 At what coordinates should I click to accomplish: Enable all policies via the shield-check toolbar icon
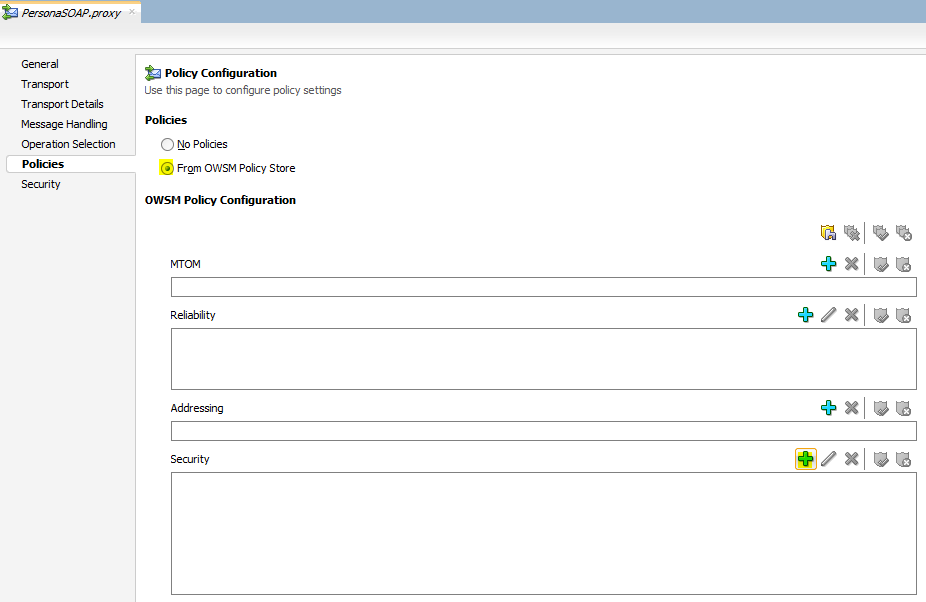click(x=880, y=232)
